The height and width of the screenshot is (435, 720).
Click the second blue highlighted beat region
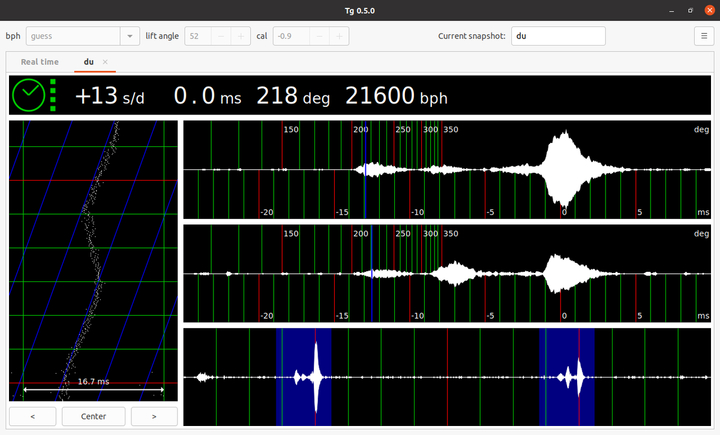click(x=567, y=377)
